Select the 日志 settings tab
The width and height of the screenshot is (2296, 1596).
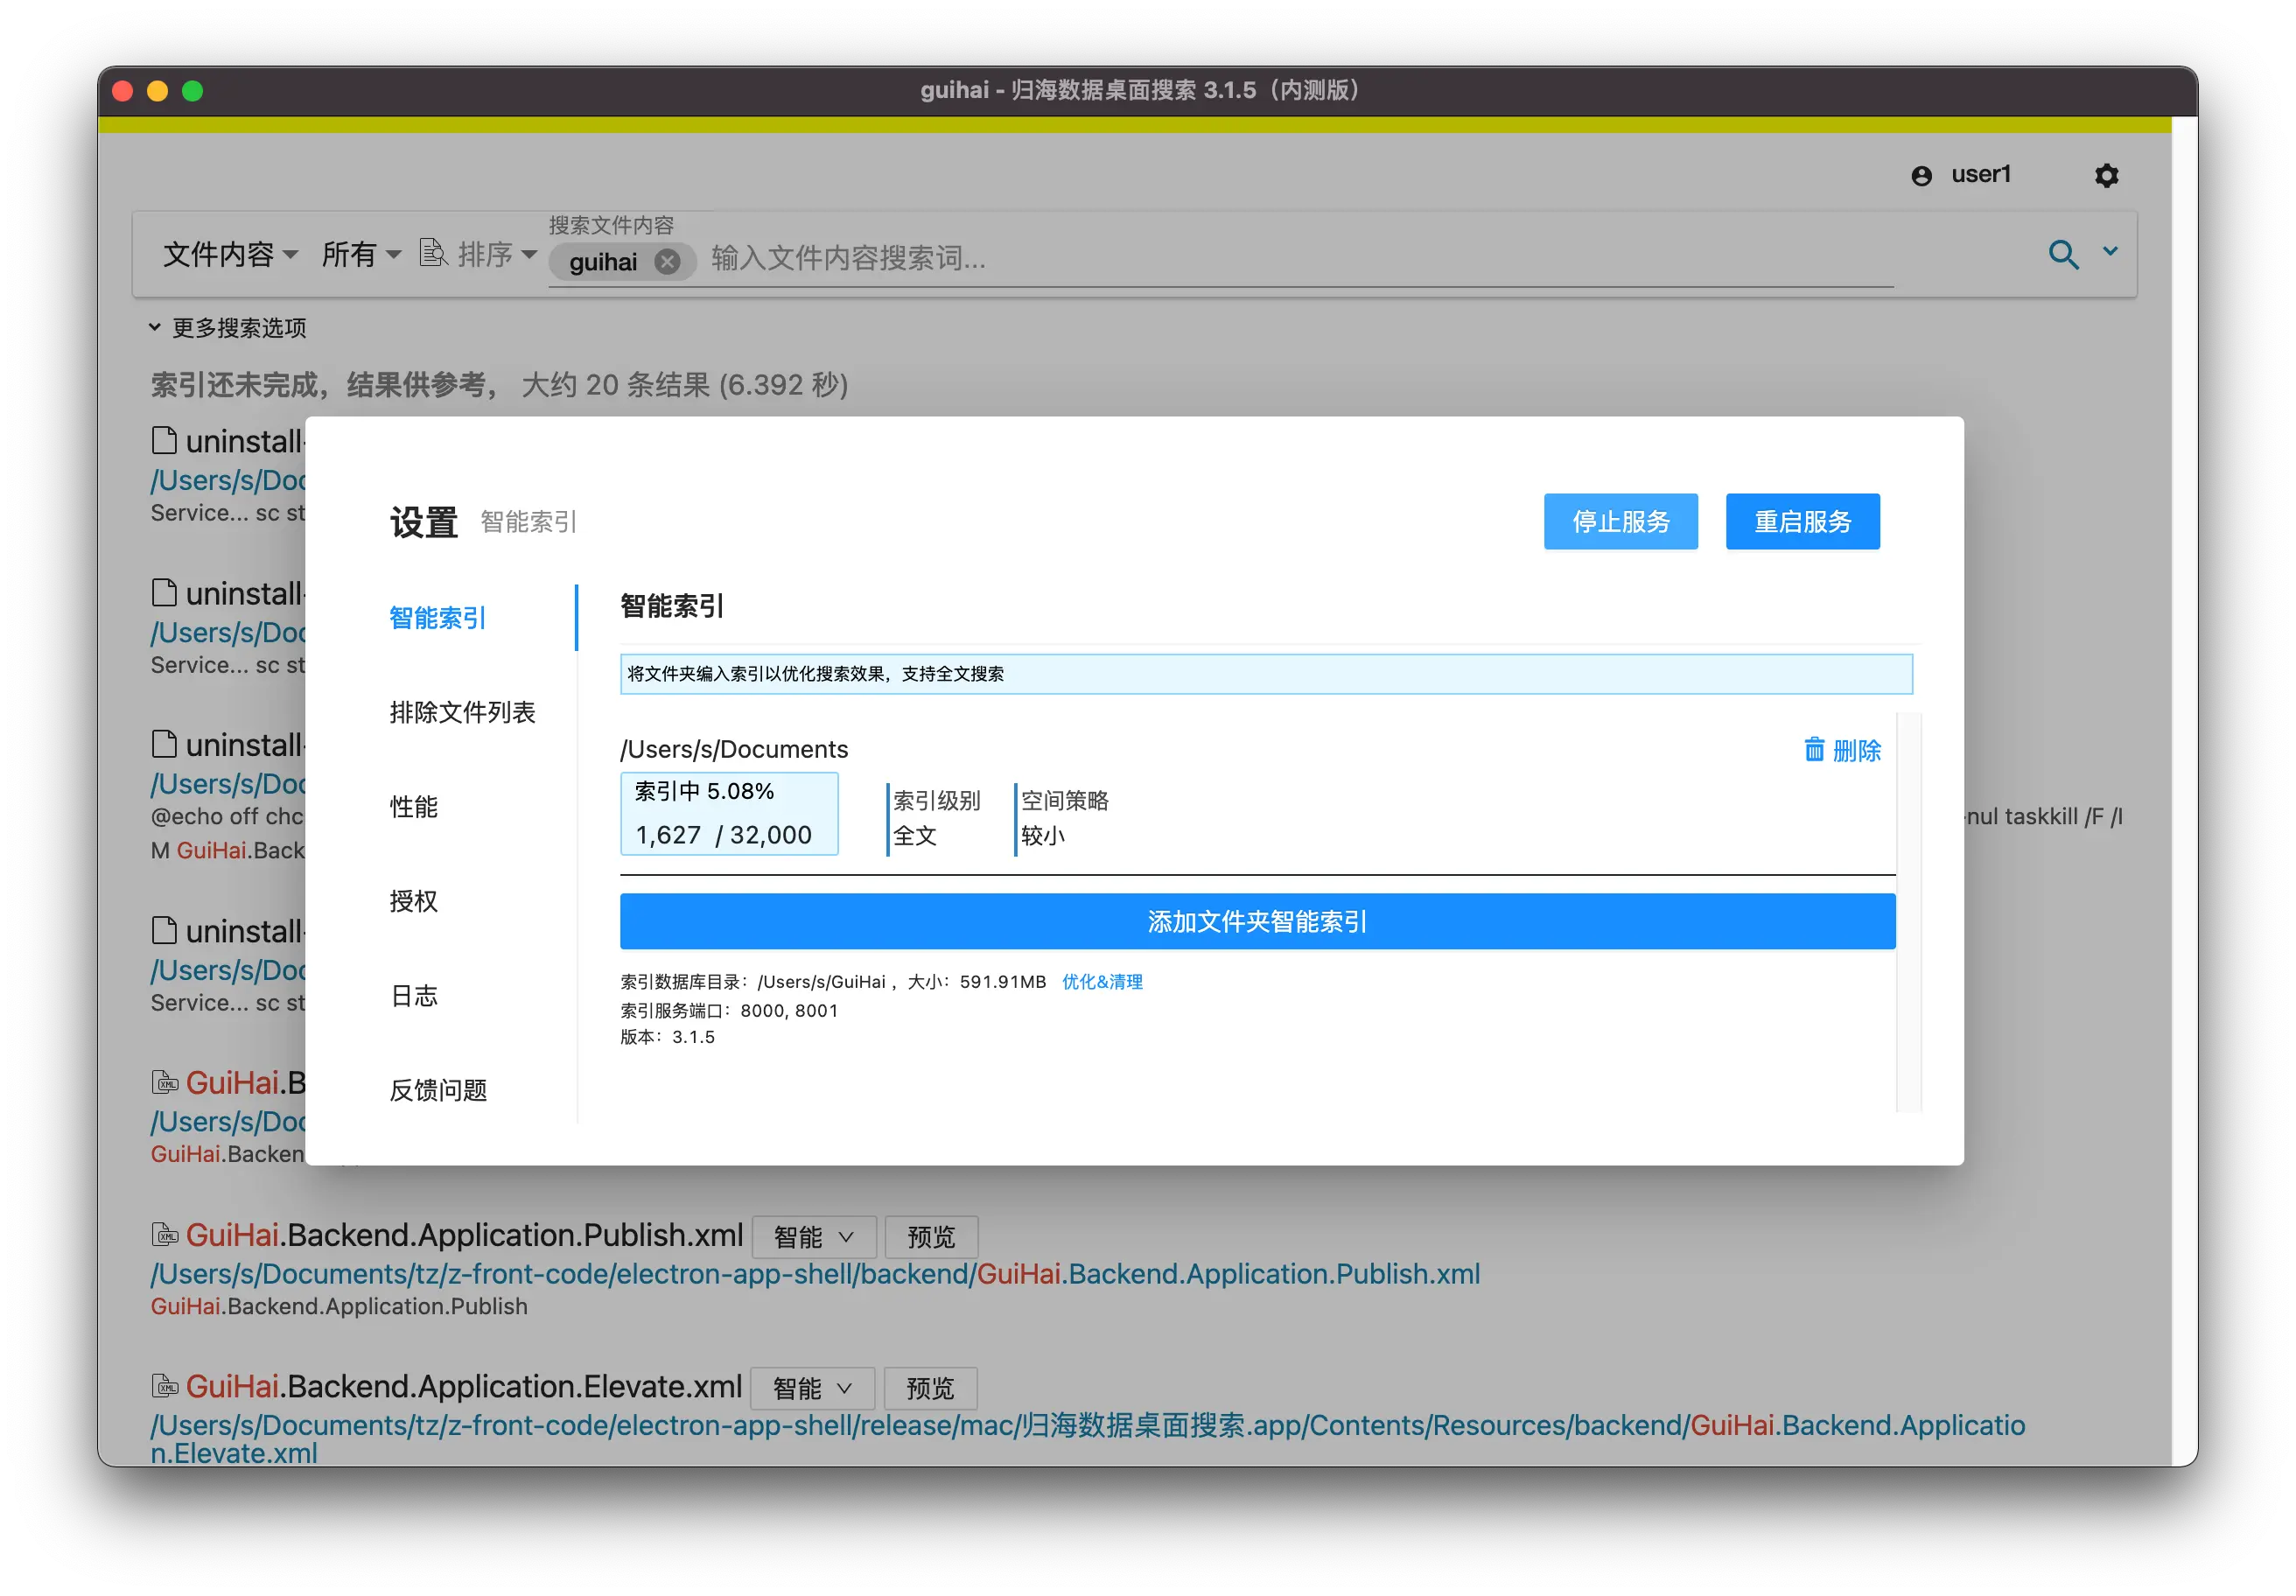point(414,995)
